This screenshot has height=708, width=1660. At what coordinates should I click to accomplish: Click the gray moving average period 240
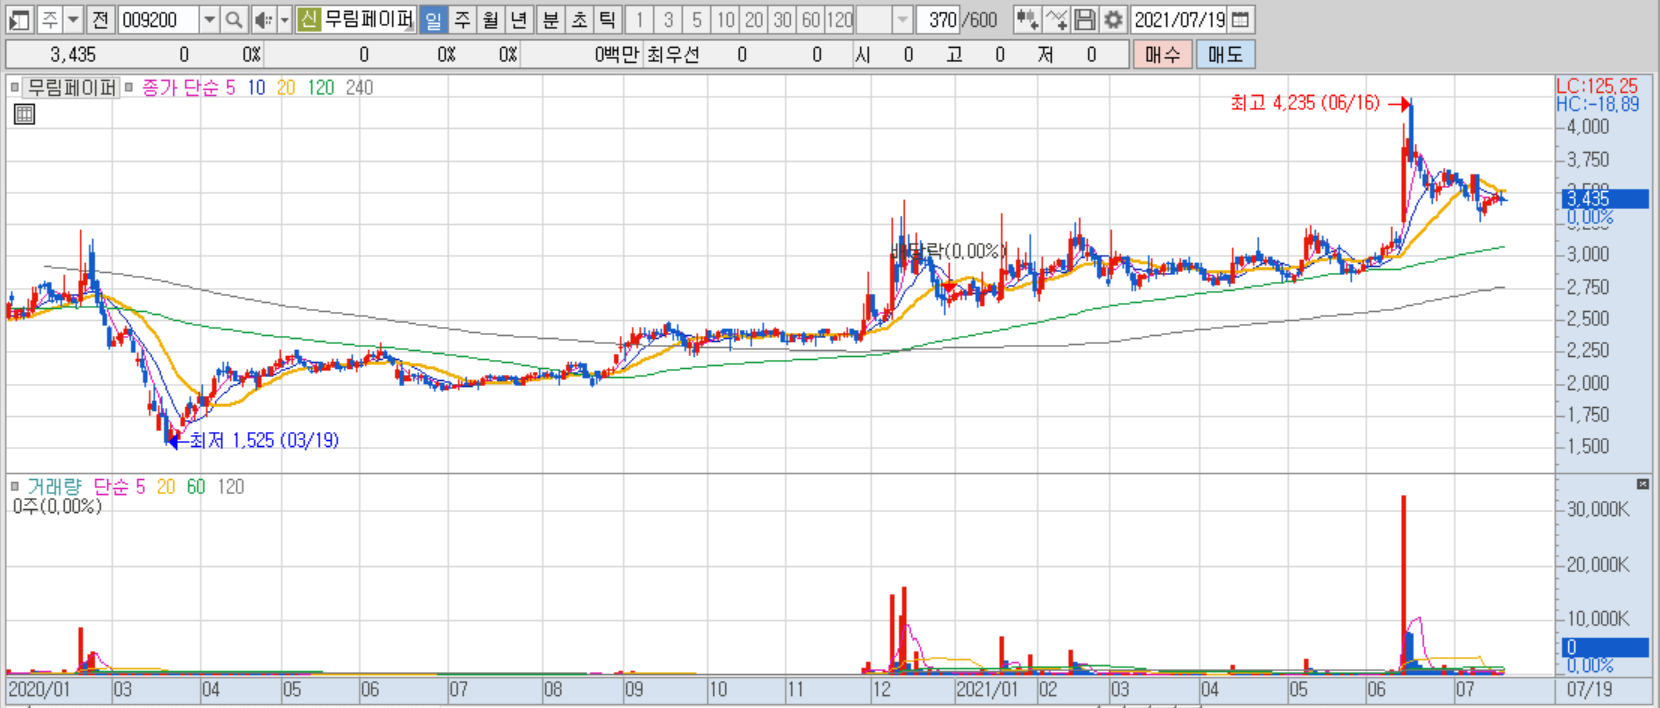359,88
